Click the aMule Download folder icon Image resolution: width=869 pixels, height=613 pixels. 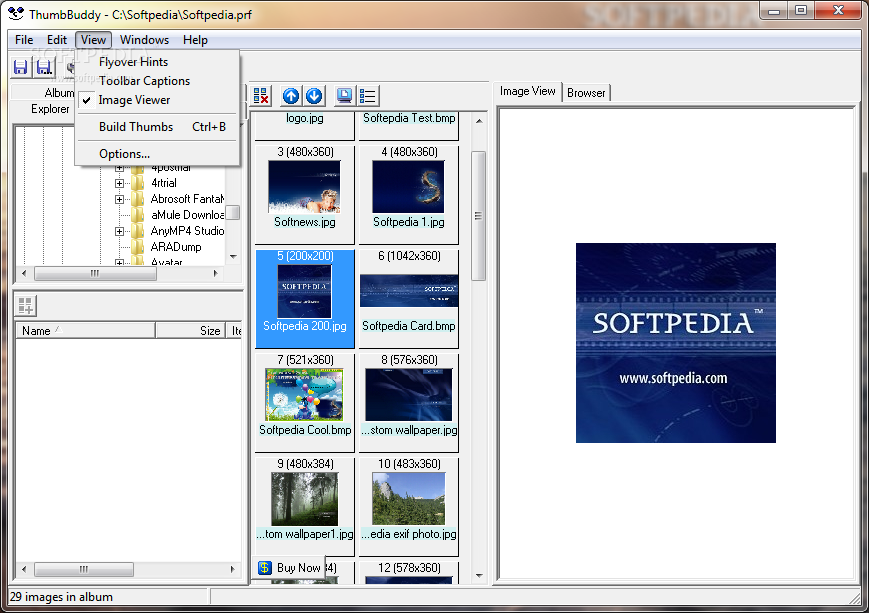coord(137,214)
